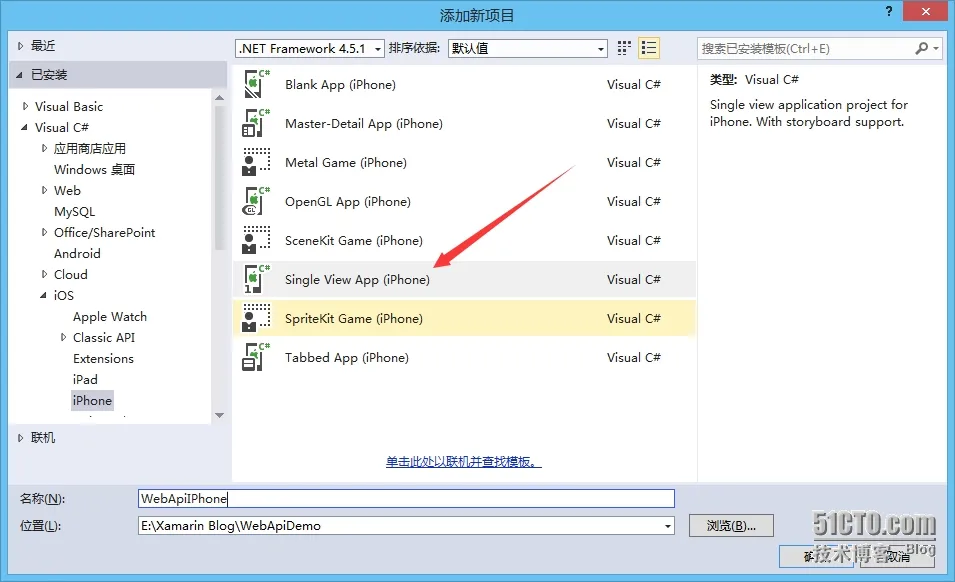Screen dimensions: 955x582
Task: Select iPad category
Action: point(85,379)
